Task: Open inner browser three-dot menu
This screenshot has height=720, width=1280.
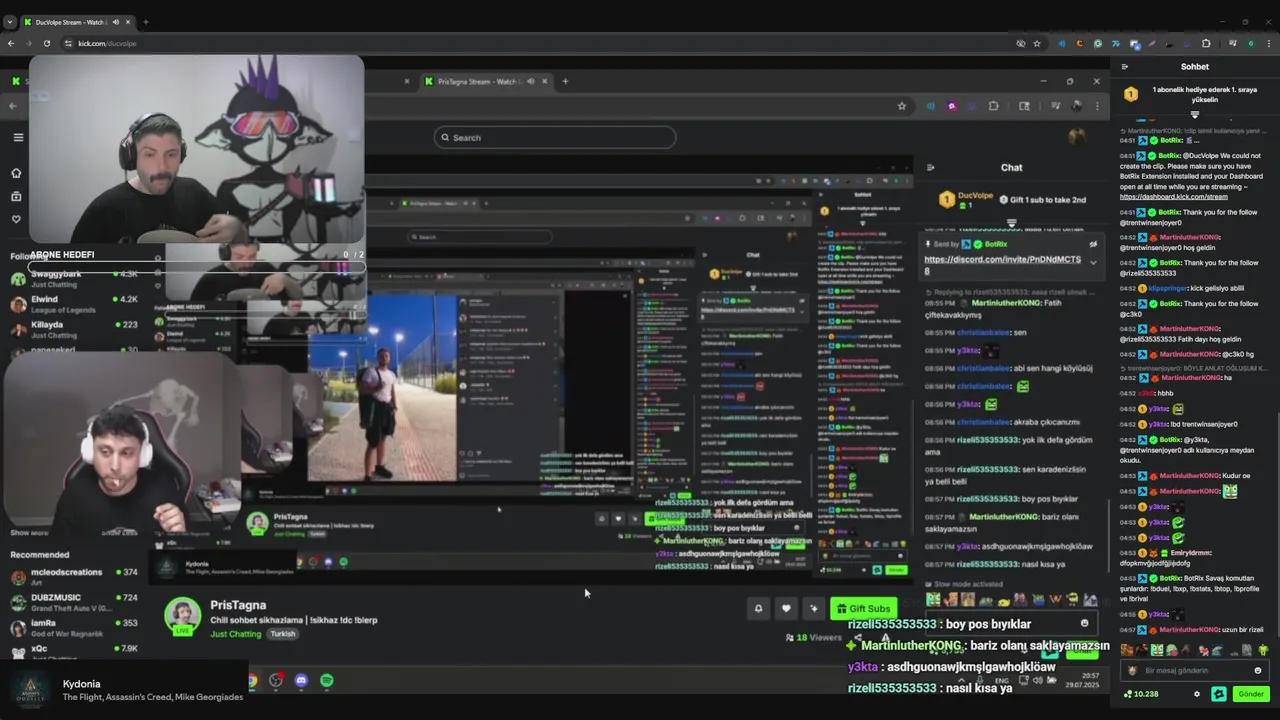Action: (x=1097, y=106)
